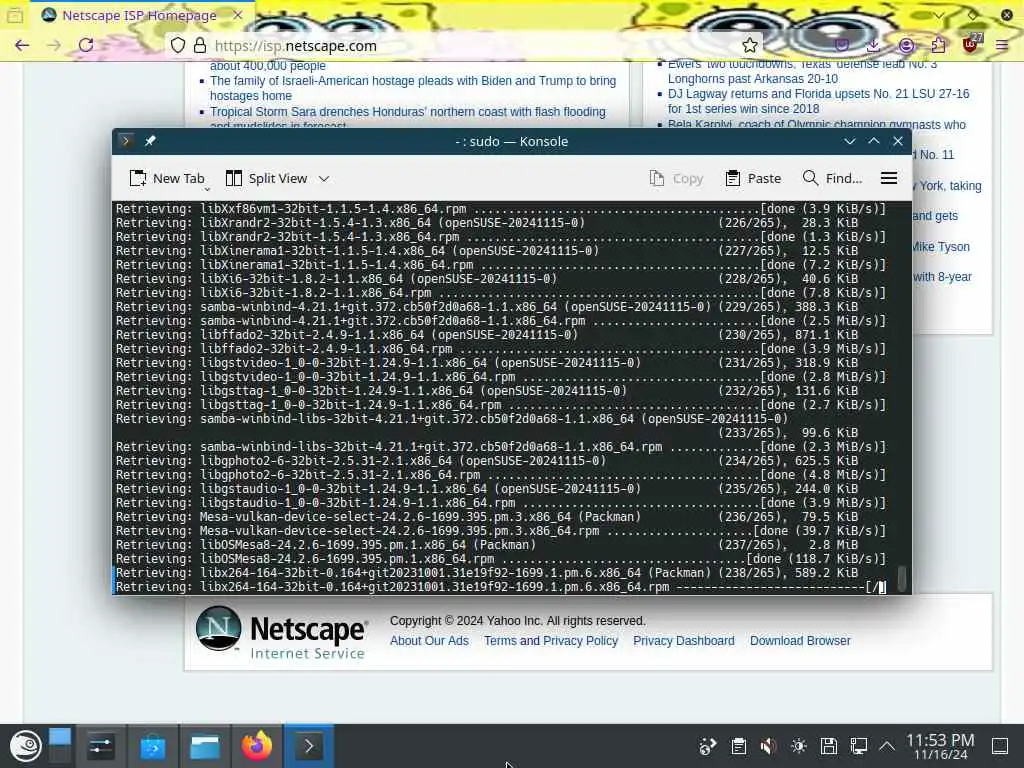Open the volume tray icon
This screenshot has width=1024, height=768.
click(x=769, y=746)
